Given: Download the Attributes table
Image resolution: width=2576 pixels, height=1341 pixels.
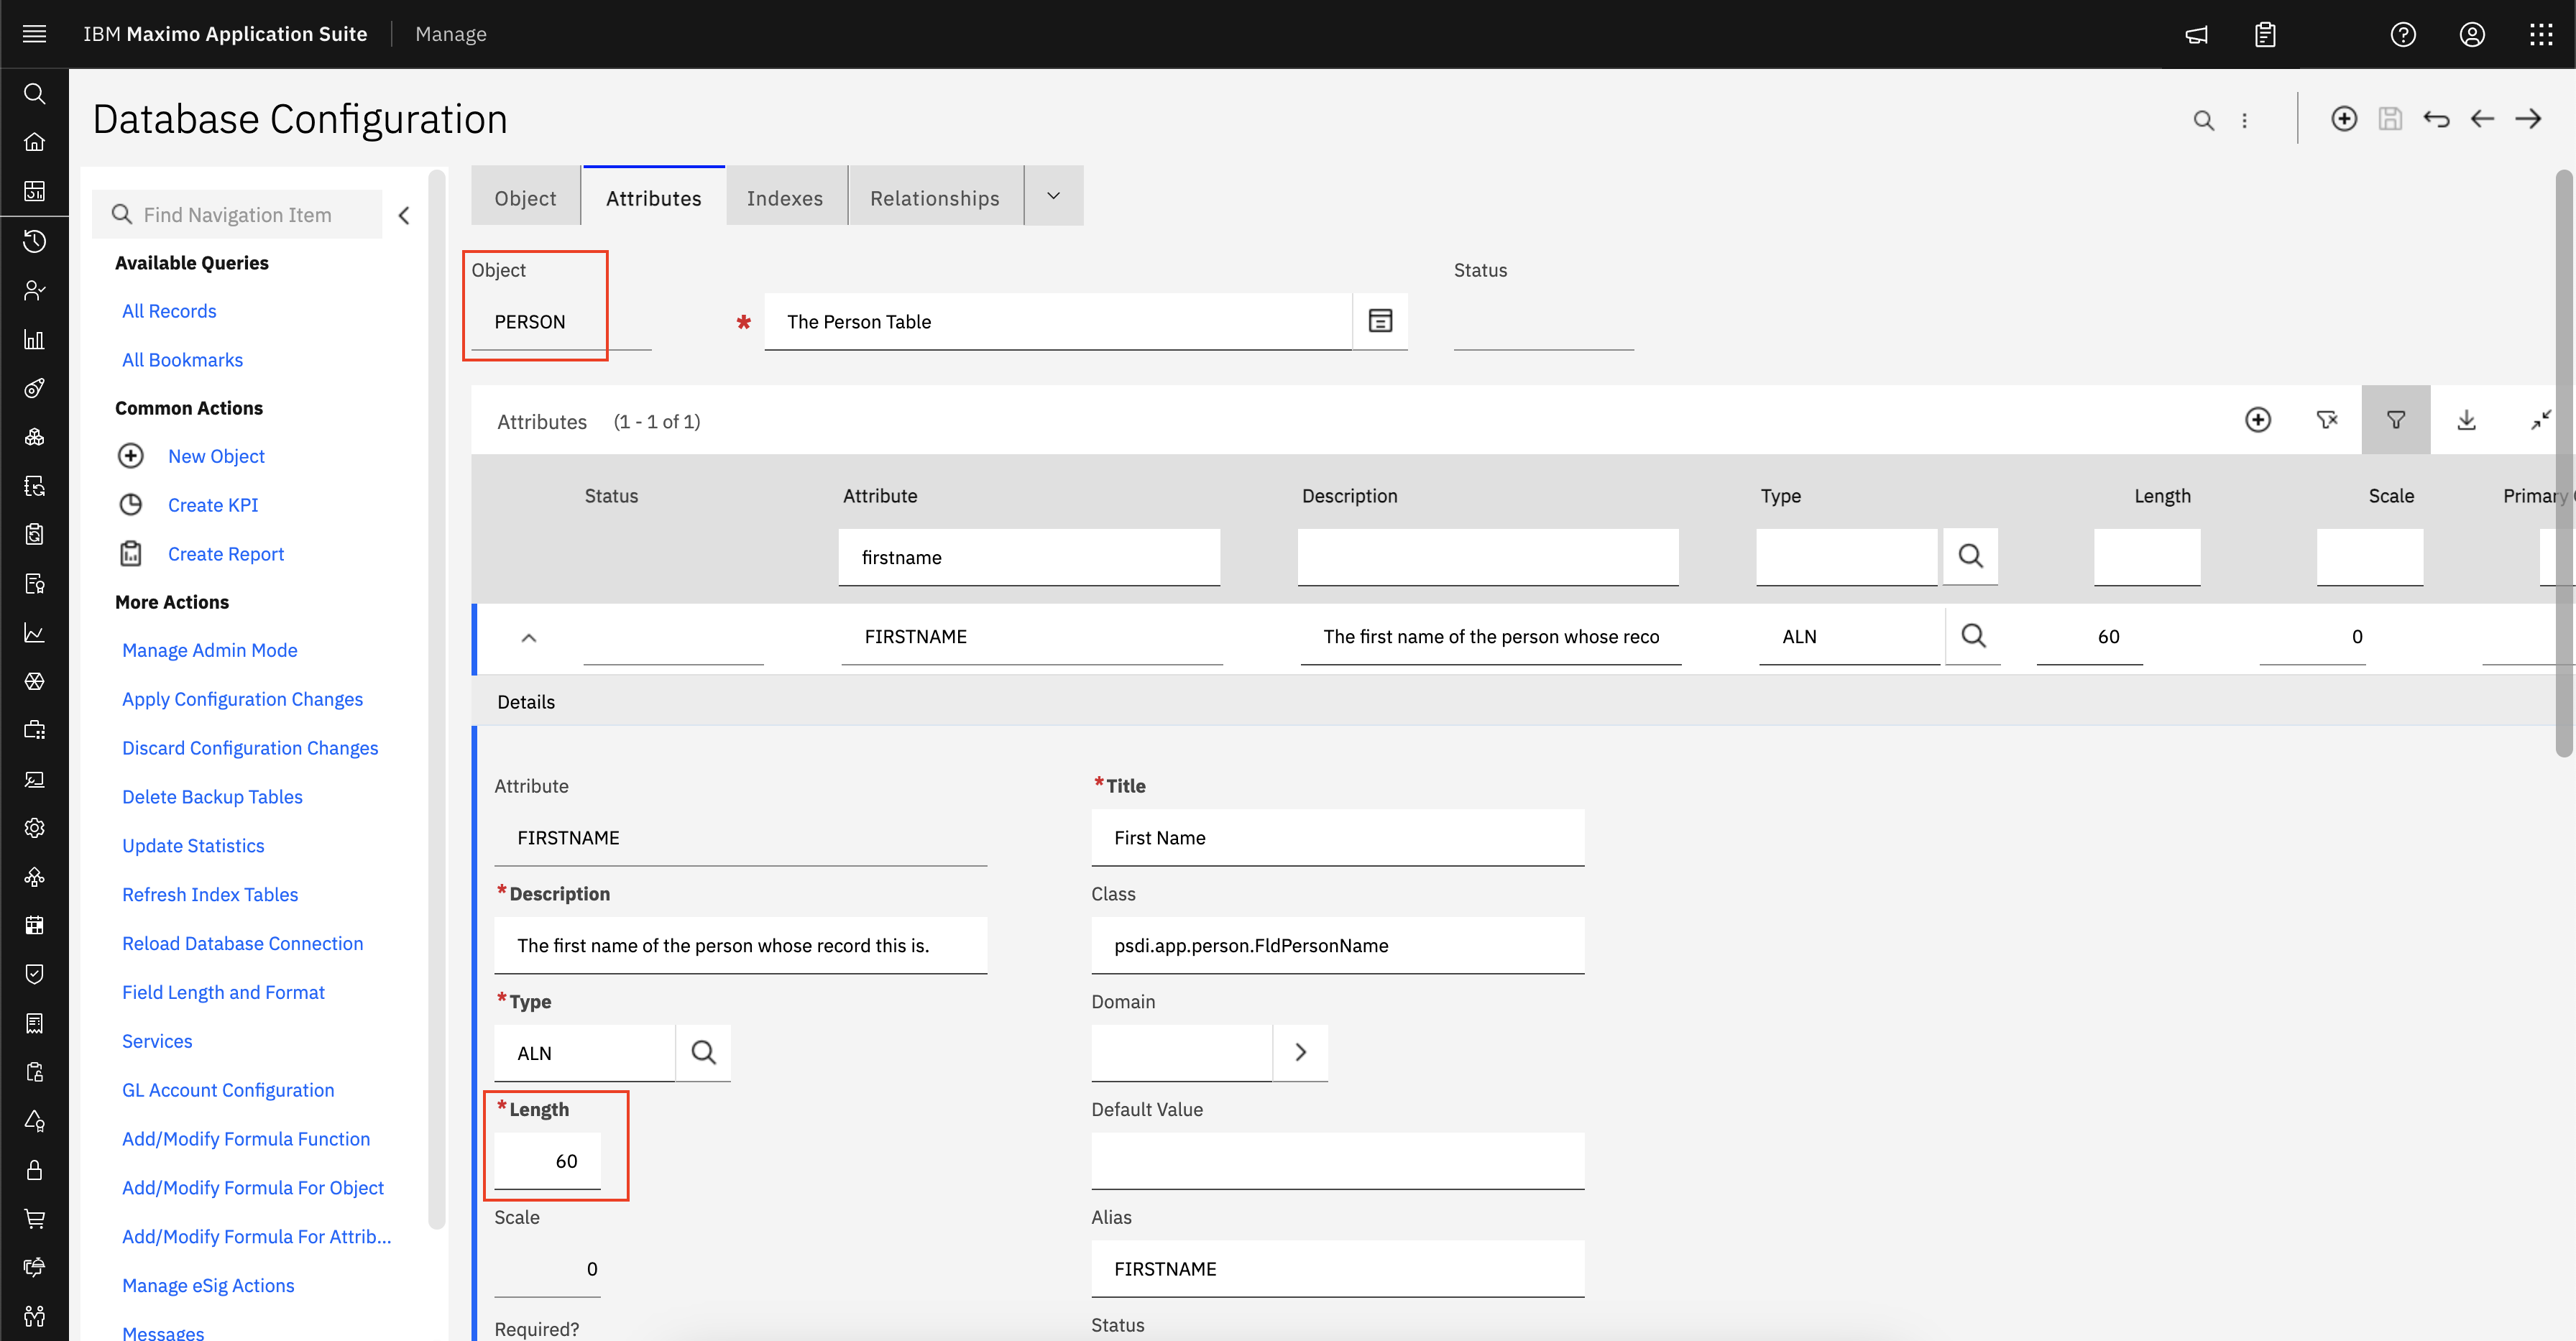Looking at the screenshot, I should coord(2466,420).
